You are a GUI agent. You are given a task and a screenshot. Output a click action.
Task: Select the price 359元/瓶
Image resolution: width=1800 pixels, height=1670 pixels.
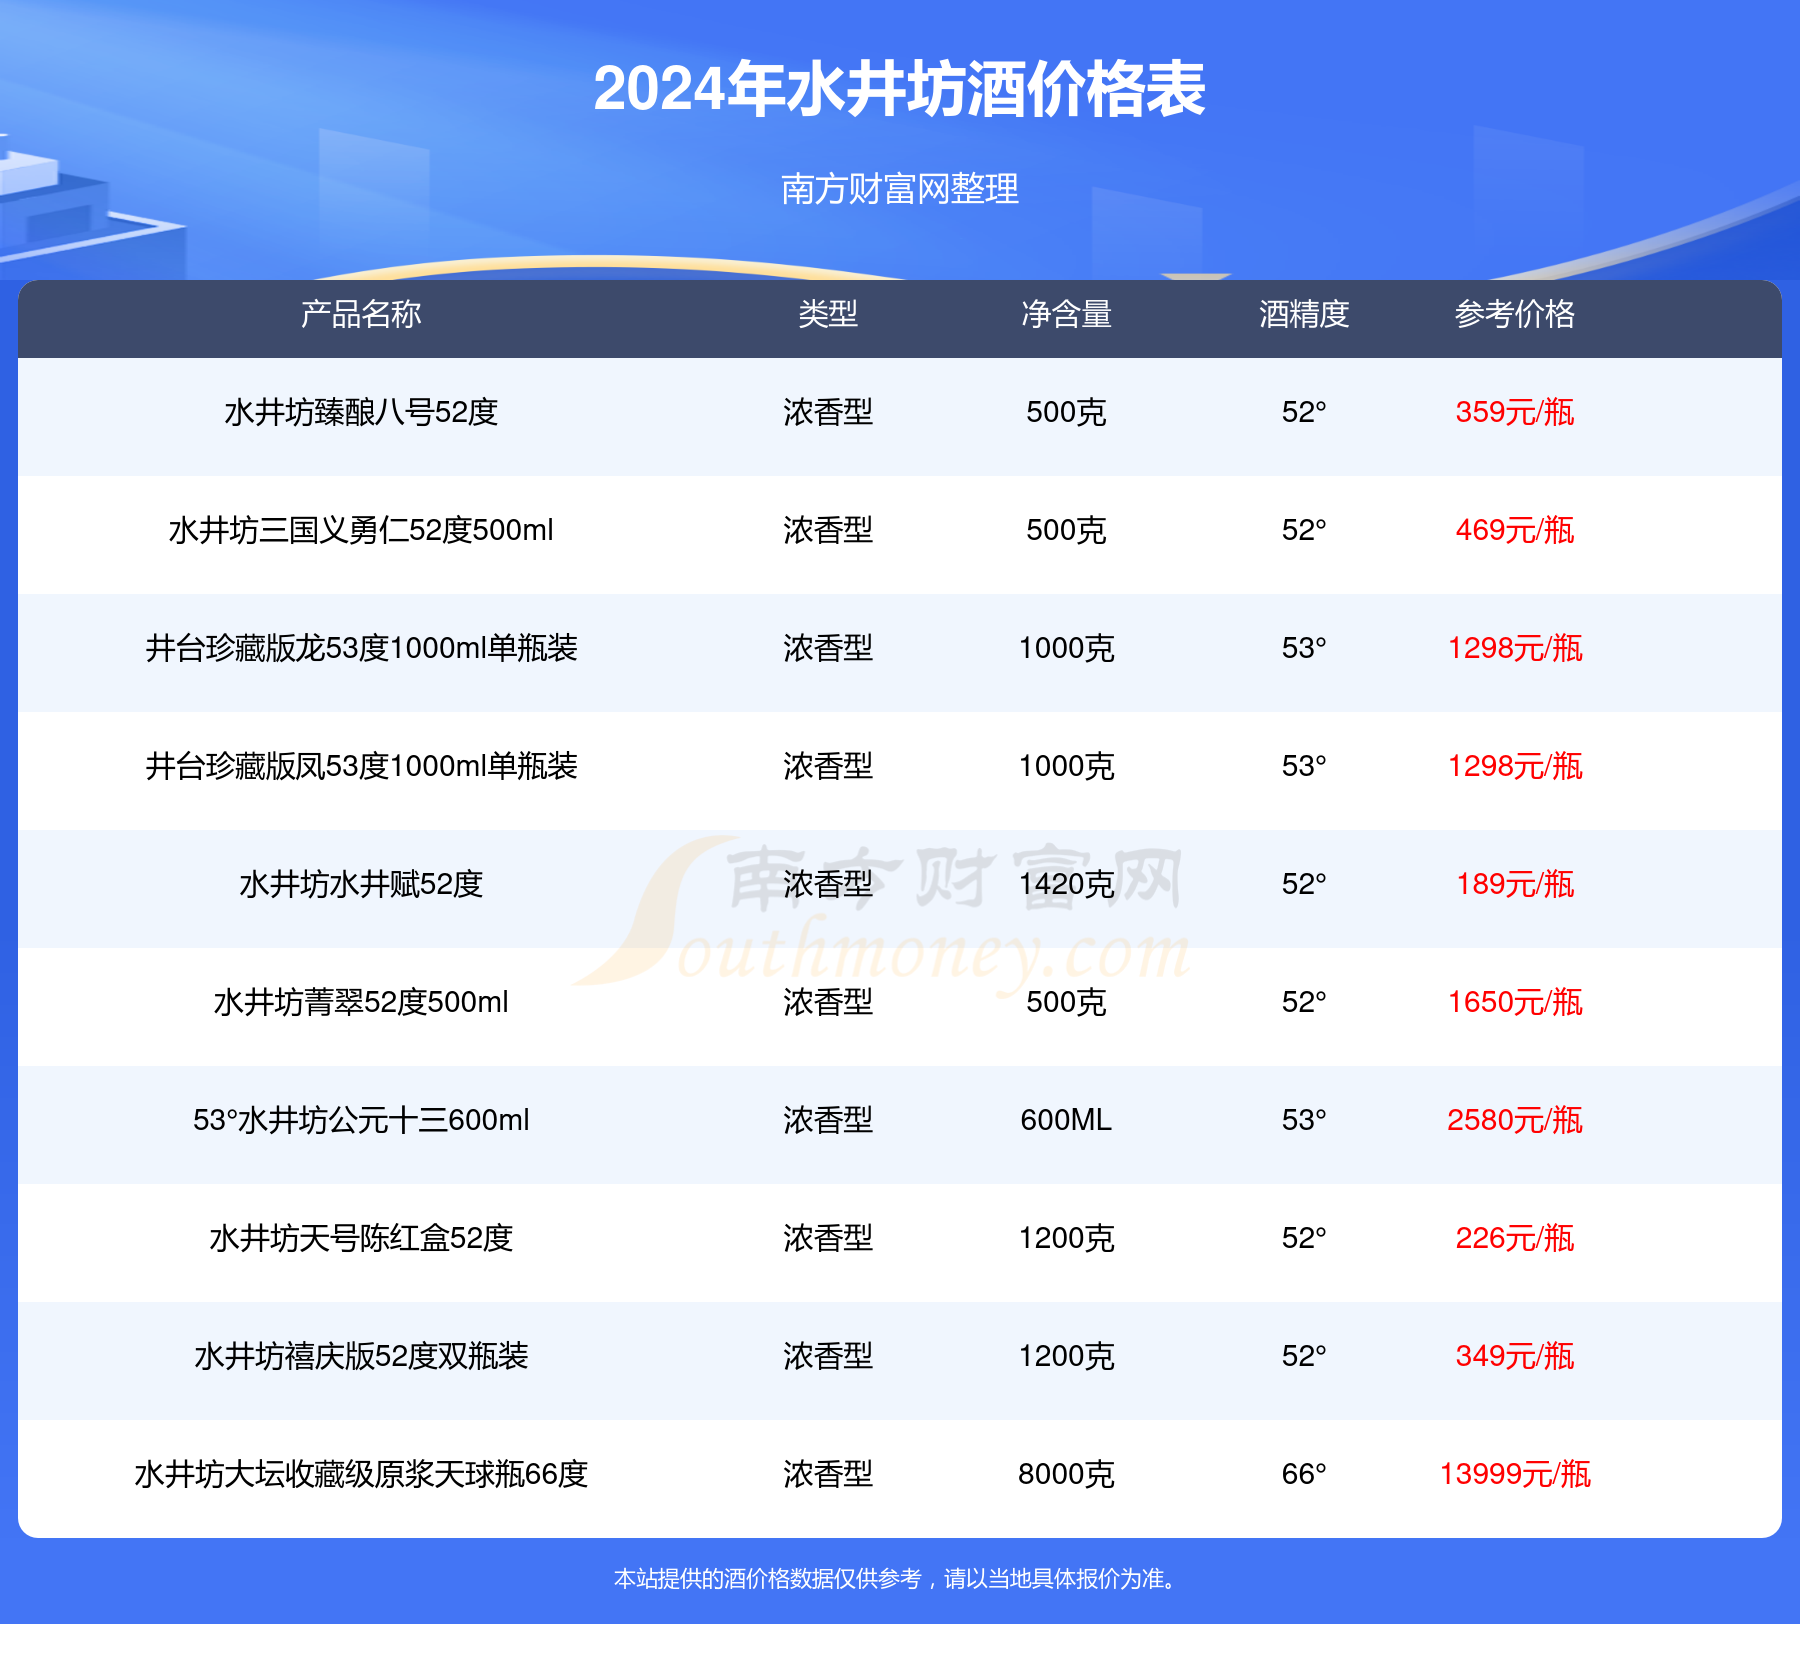[1515, 412]
